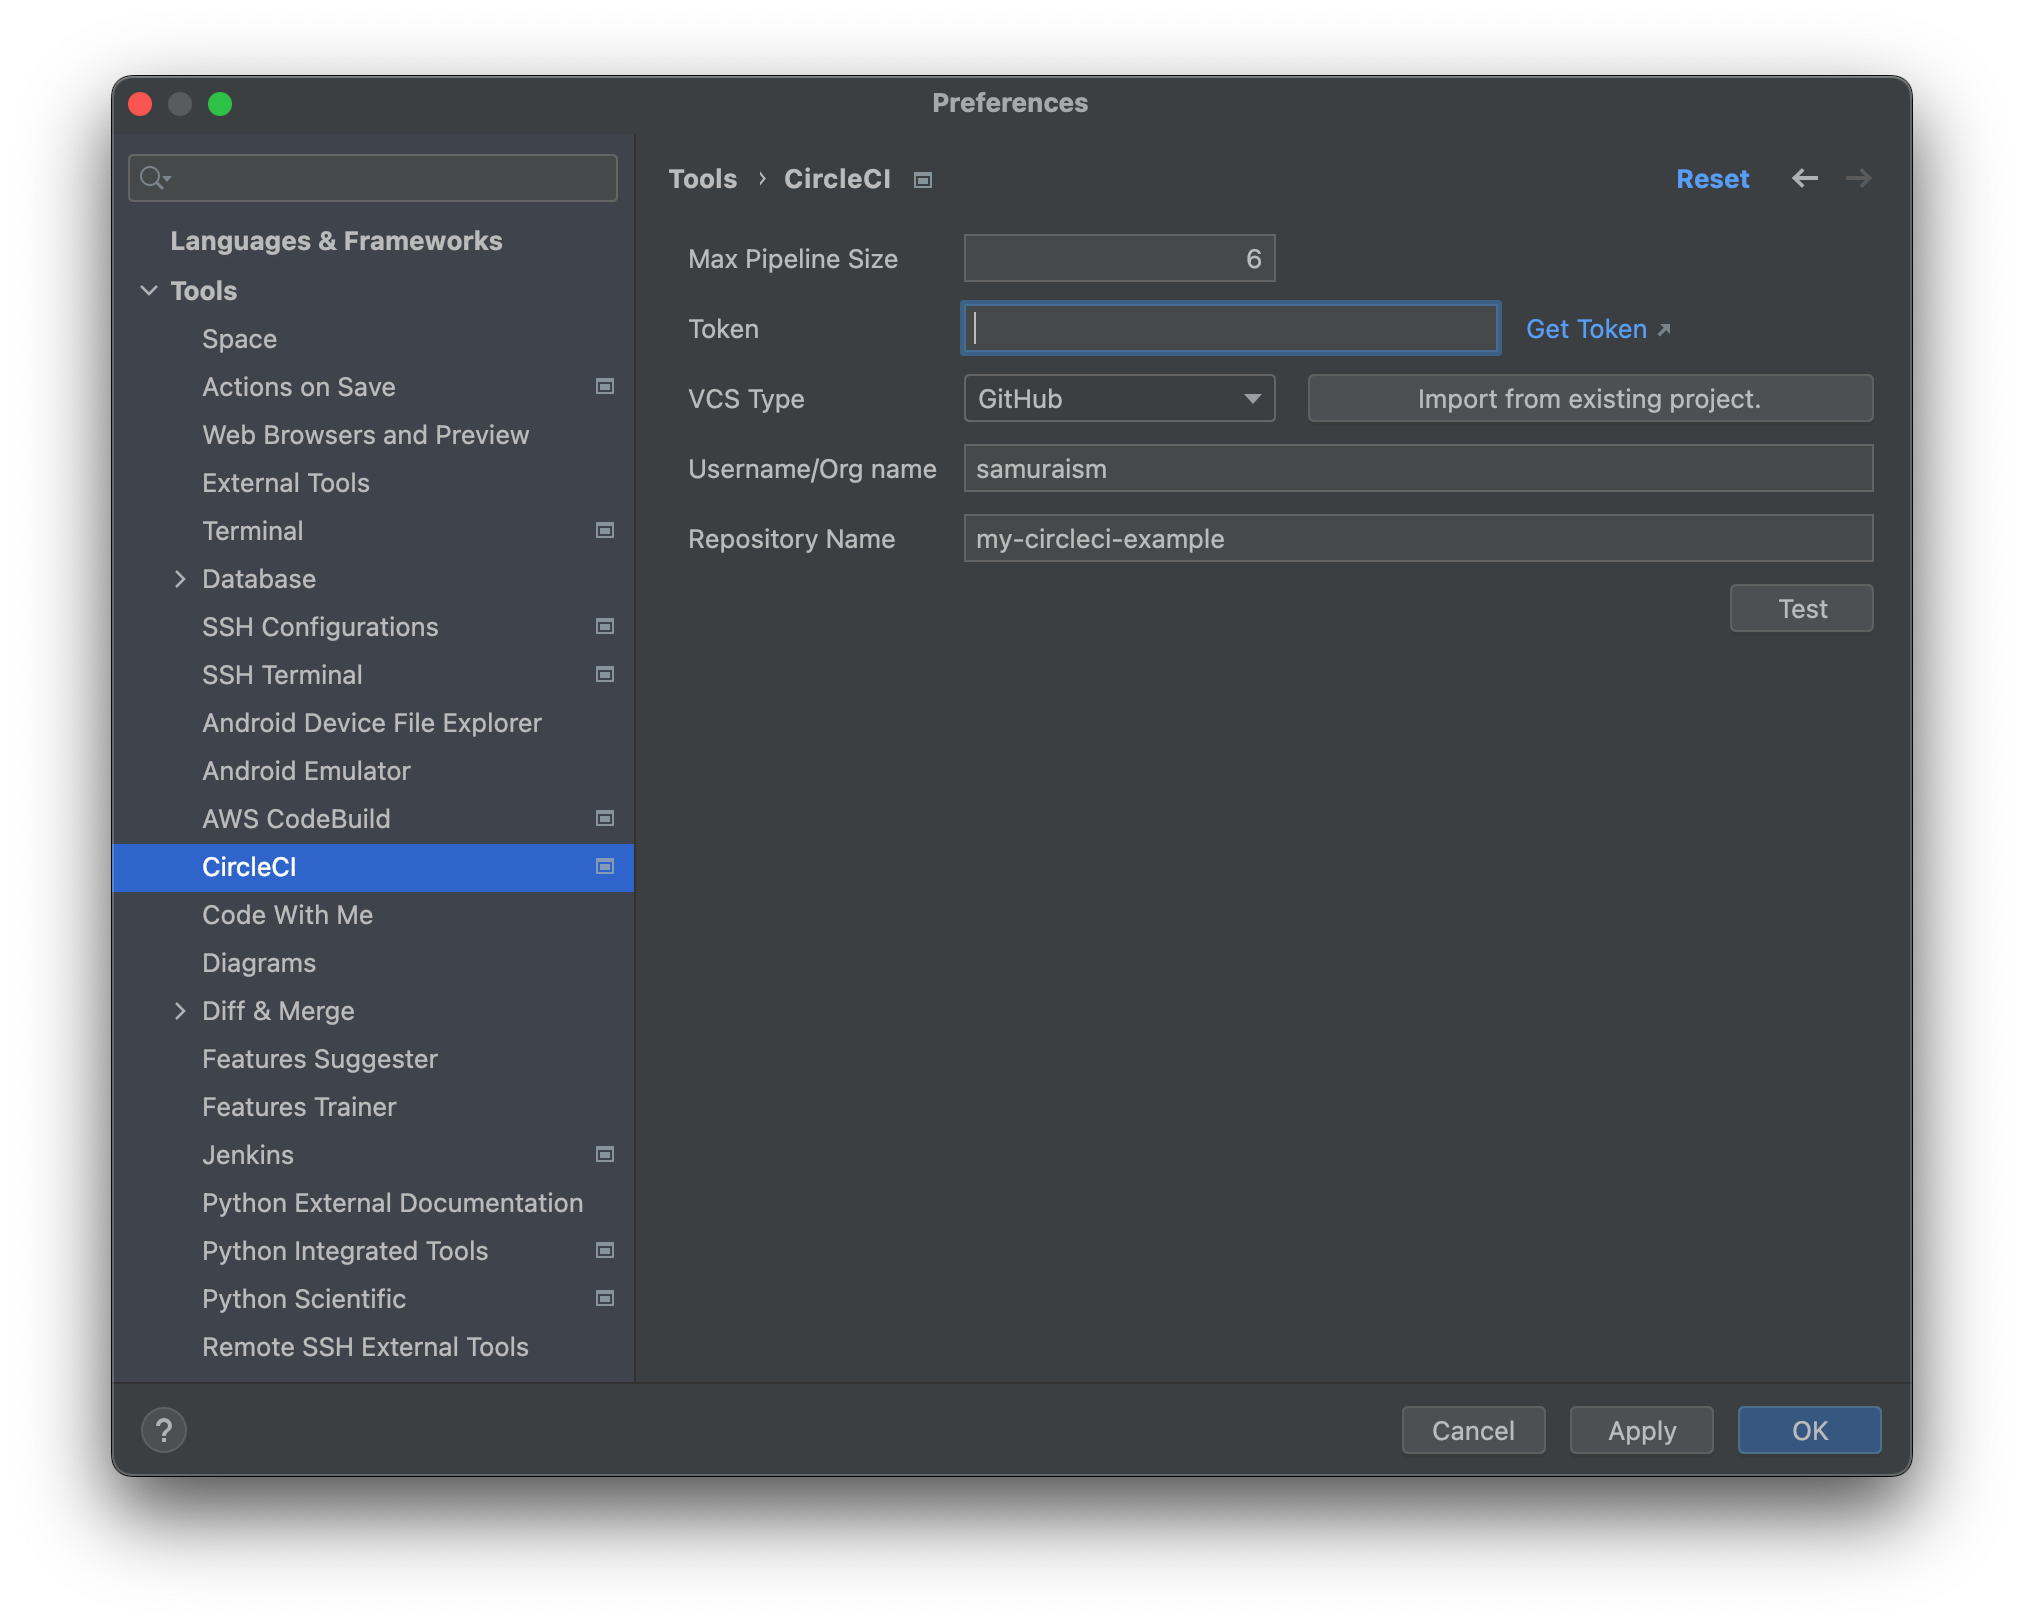The image size is (2024, 1624).
Task: Select Diagrams settings page
Action: point(259,963)
